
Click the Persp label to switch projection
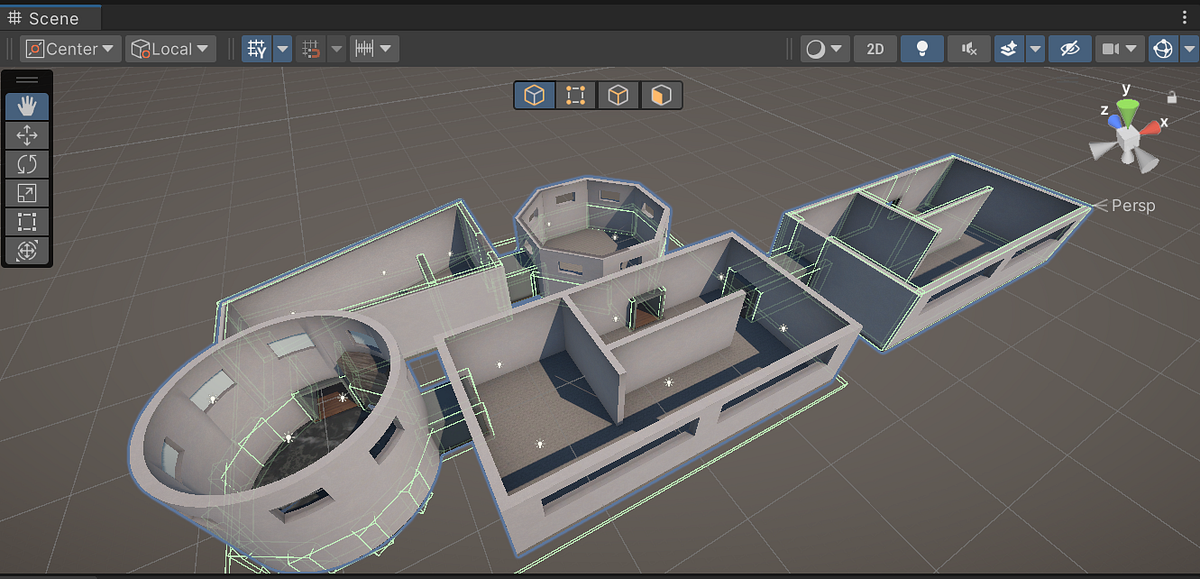click(x=1135, y=206)
